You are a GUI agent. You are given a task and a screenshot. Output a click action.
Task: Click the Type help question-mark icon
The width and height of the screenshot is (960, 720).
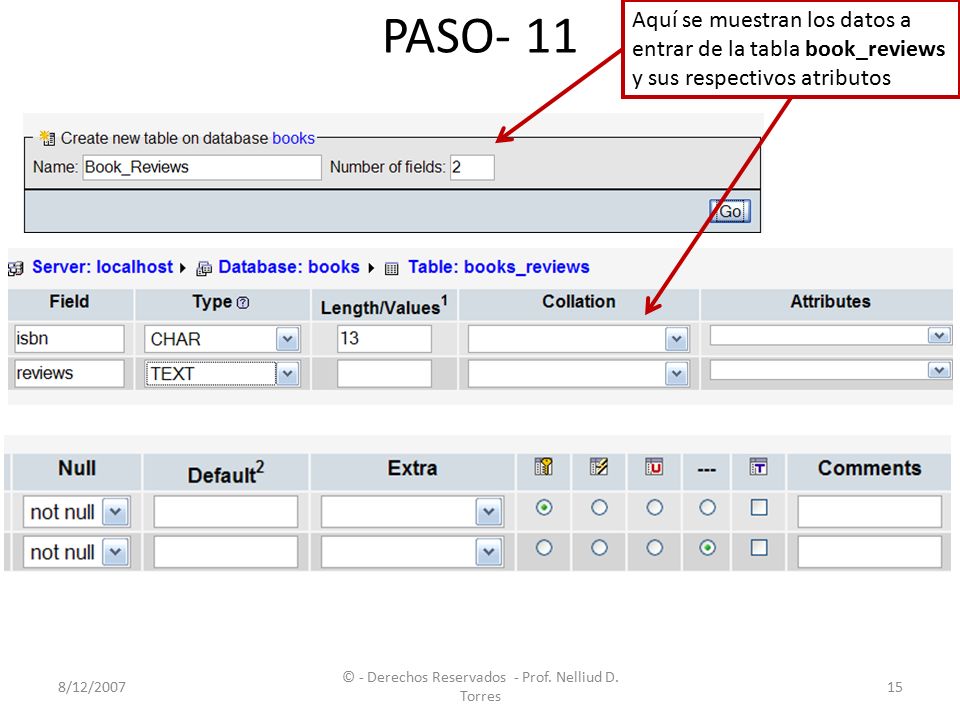pyautogui.click(x=243, y=302)
